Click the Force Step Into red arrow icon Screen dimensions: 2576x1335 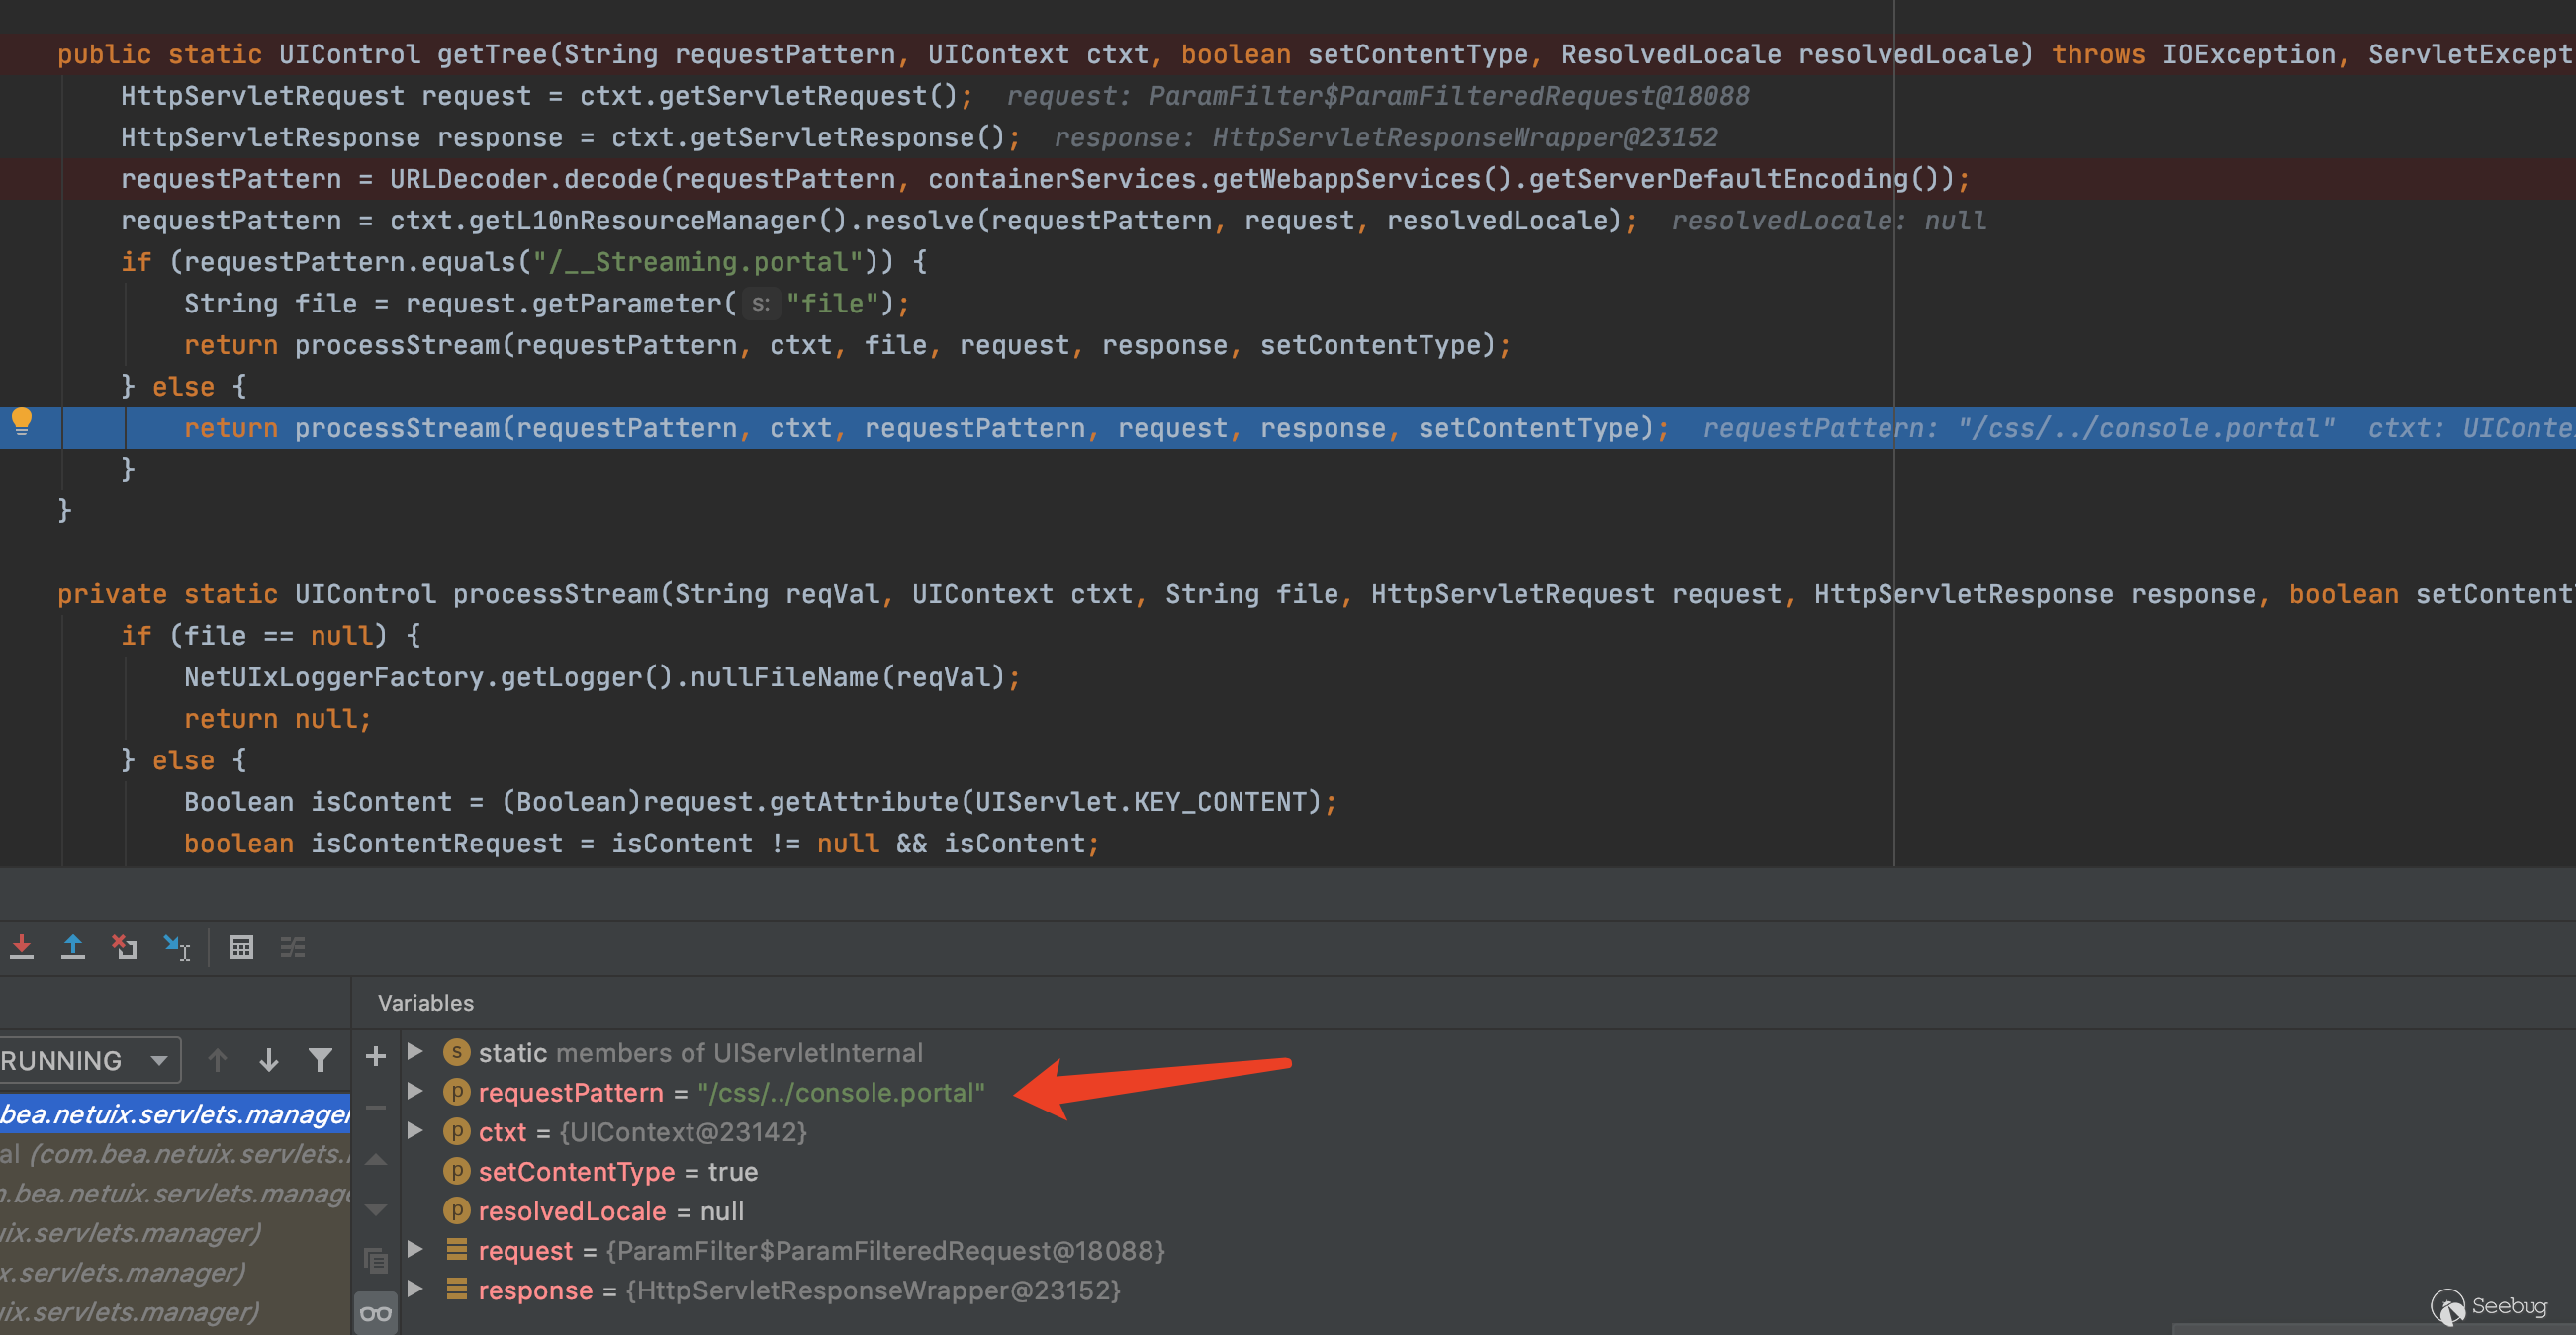click(x=22, y=946)
